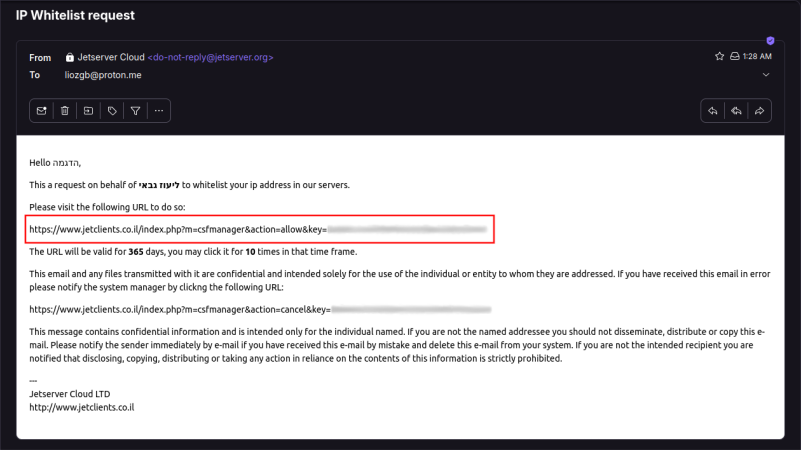Forward the email
Viewport: 801px width, 469px height.
tap(760, 111)
